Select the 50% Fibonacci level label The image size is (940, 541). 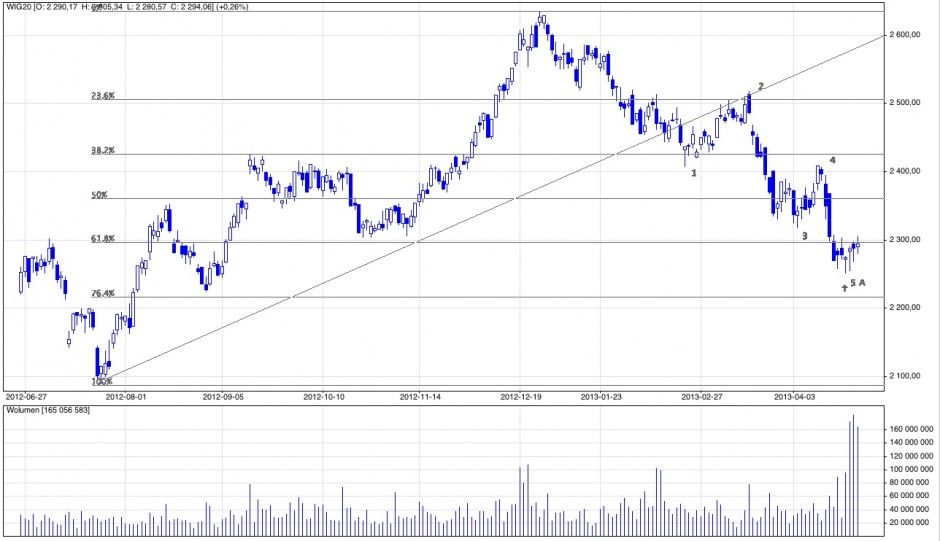(x=99, y=195)
